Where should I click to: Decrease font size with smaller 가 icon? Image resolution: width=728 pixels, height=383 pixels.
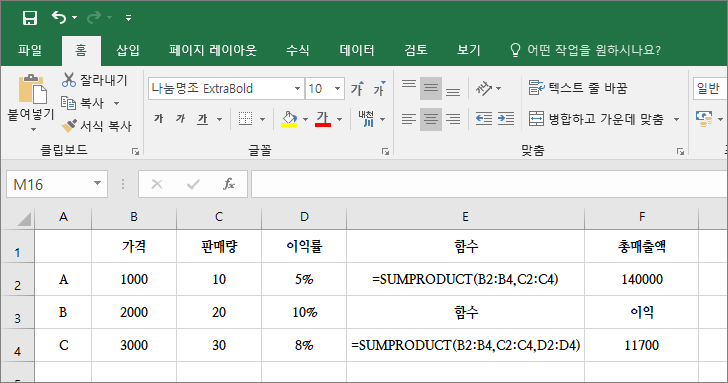[379, 88]
